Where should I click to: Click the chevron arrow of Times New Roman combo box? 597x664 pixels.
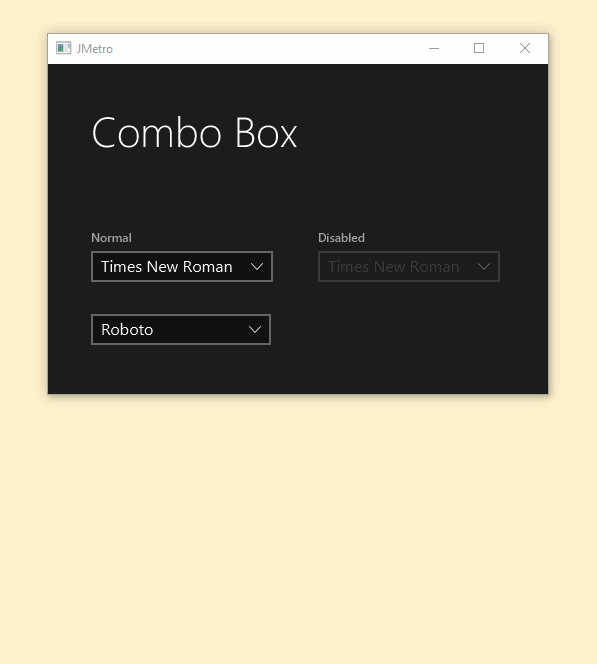point(257,266)
